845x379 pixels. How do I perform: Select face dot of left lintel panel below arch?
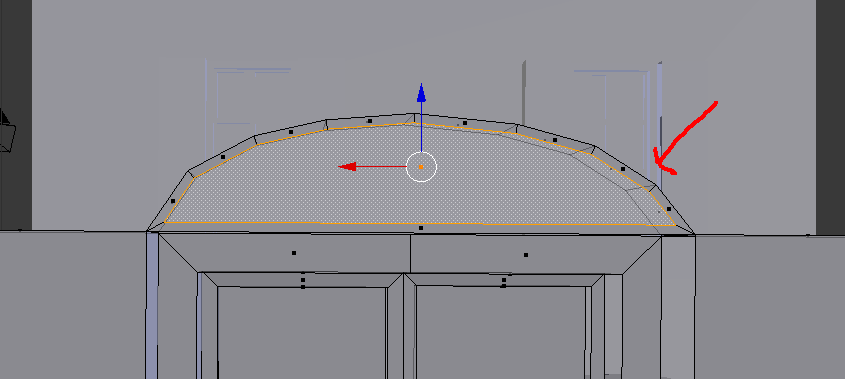tap(294, 253)
